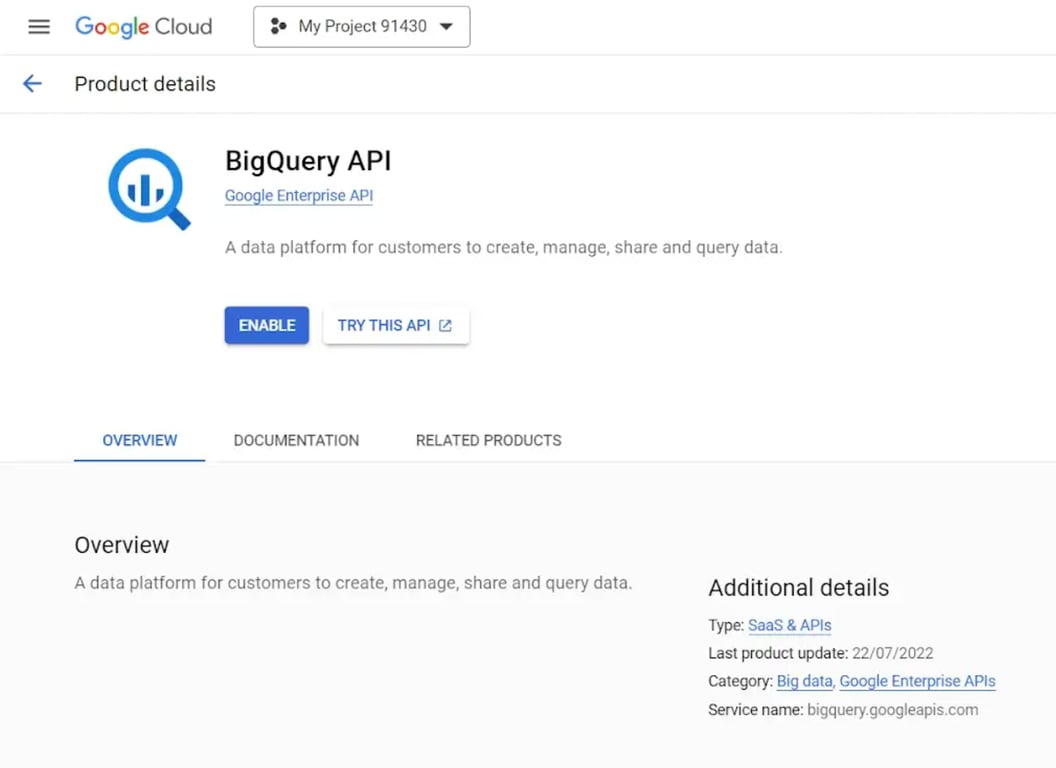Image resolution: width=1056 pixels, height=768 pixels.
Task: Open the SaaS & APIs type link
Action: (789, 625)
